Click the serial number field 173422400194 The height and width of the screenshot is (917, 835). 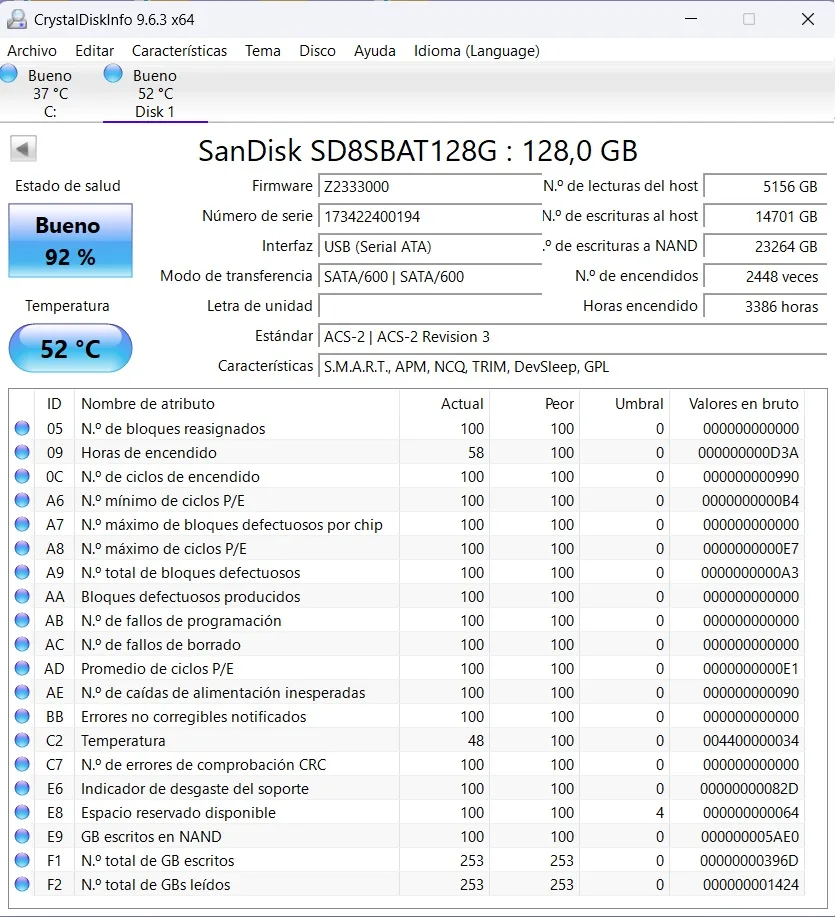(x=430, y=216)
